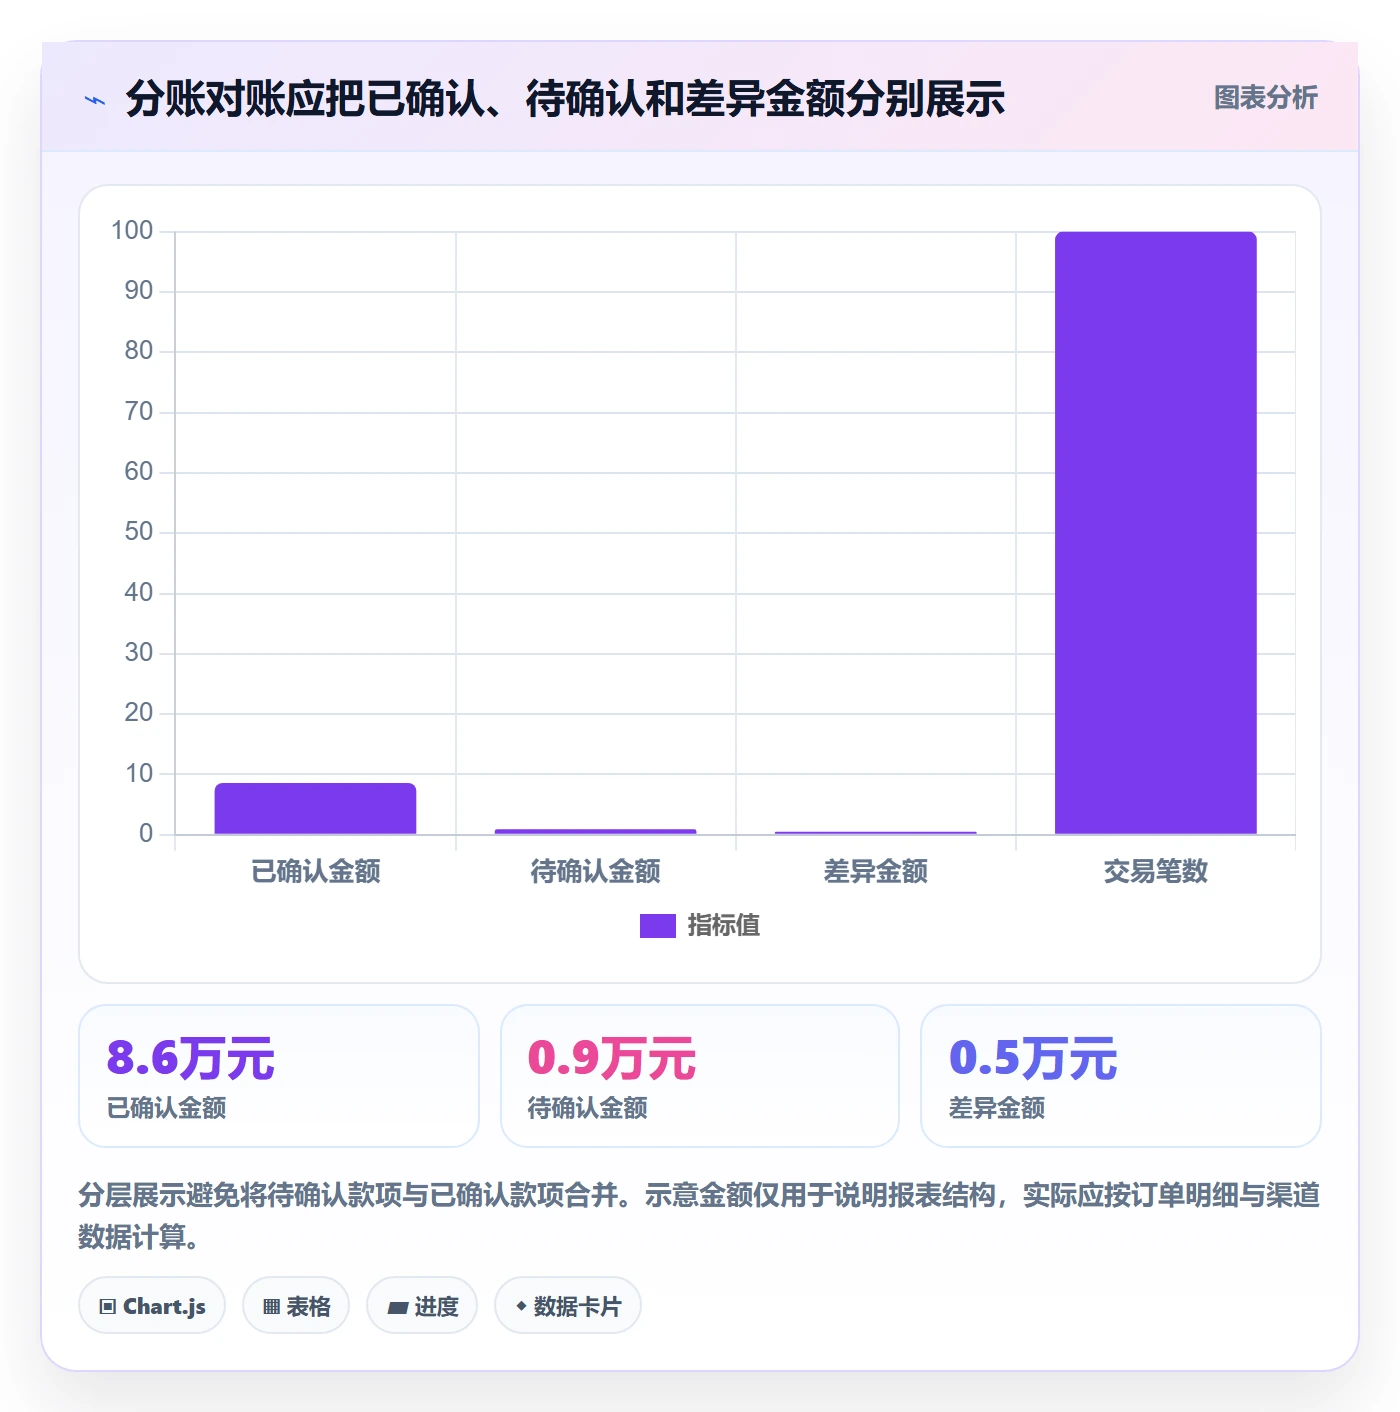Click the lightning icon beside the title
The height and width of the screenshot is (1412, 1400).
[95, 100]
